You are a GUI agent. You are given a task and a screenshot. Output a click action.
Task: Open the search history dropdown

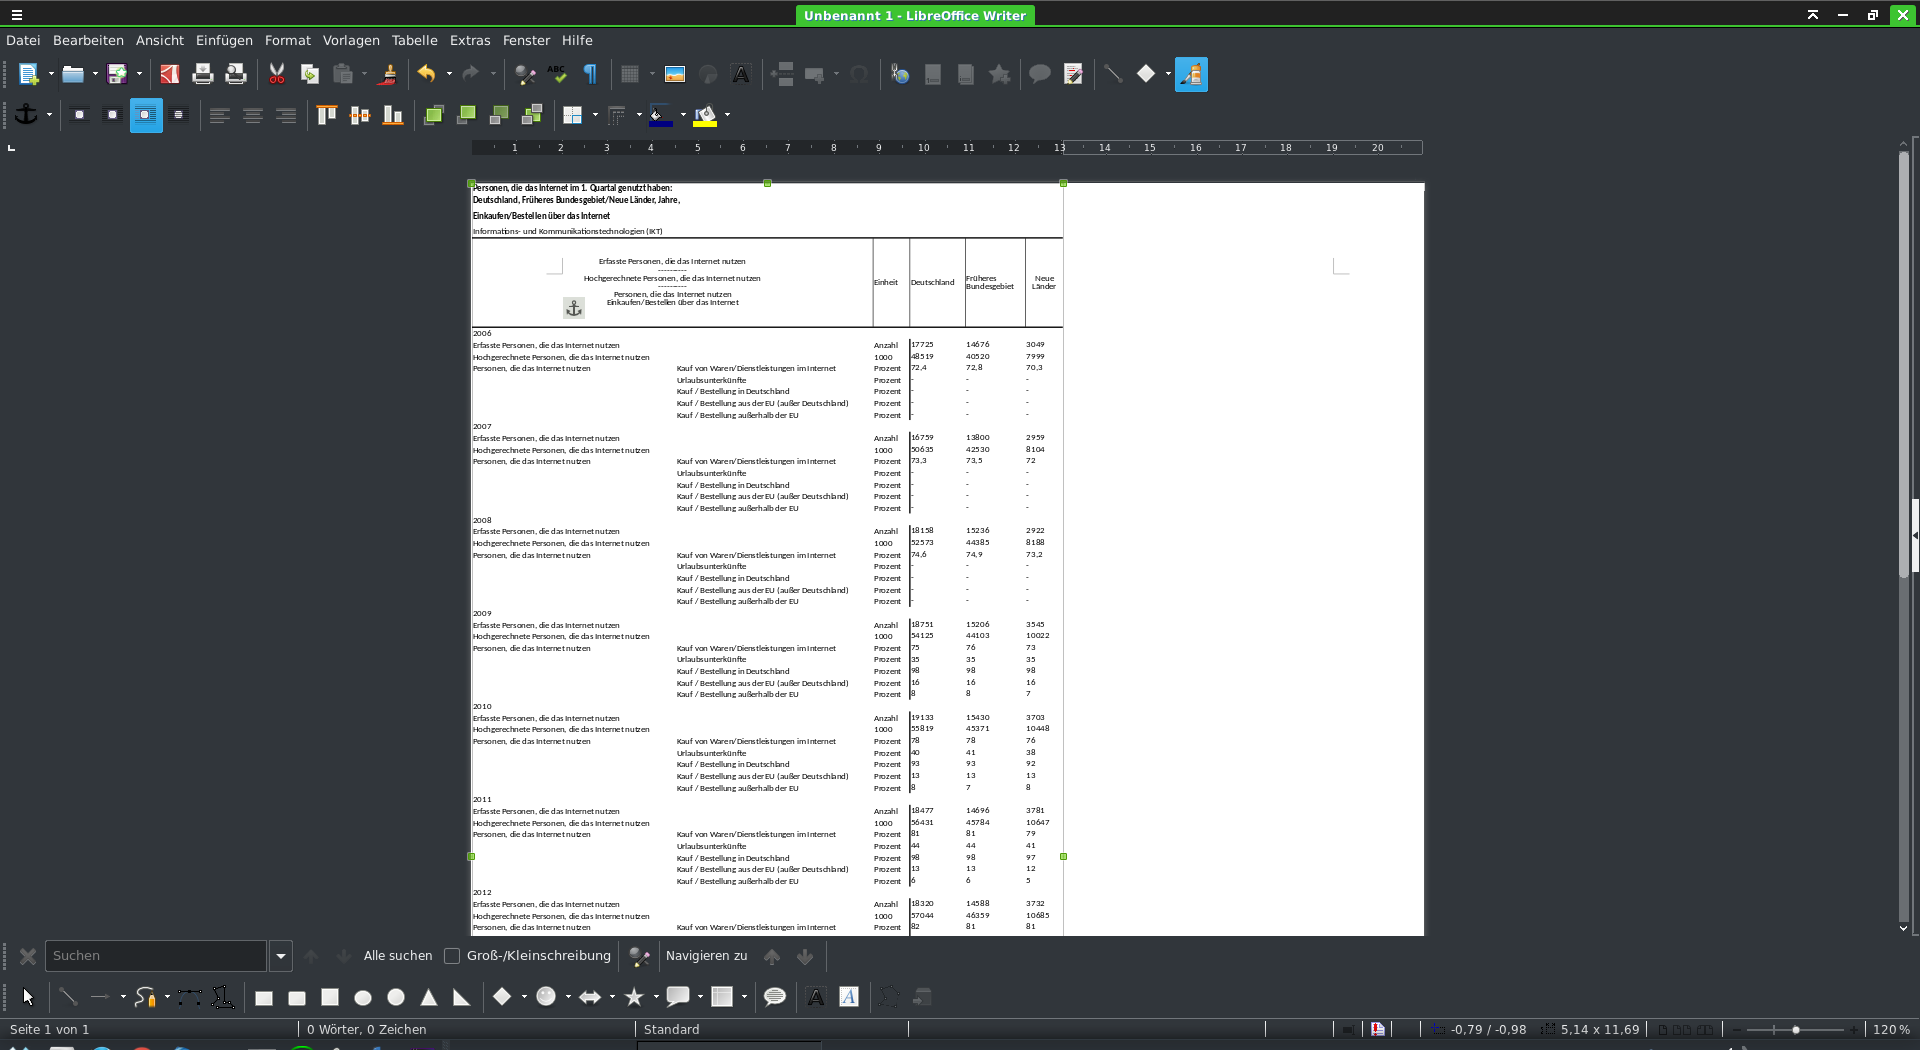tap(281, 956)
